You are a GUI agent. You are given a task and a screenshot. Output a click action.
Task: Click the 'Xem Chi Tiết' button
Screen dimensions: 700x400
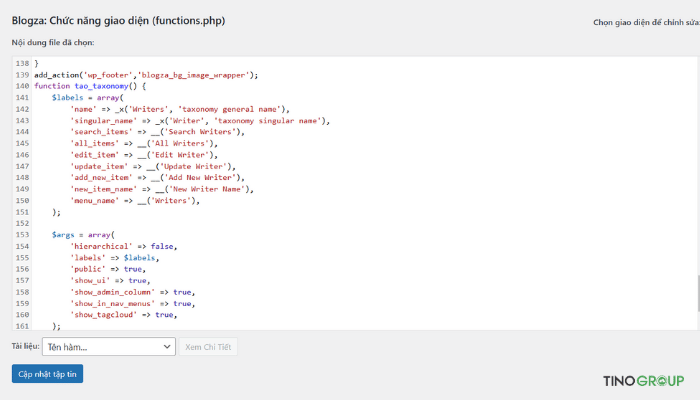tap(209, 347)
